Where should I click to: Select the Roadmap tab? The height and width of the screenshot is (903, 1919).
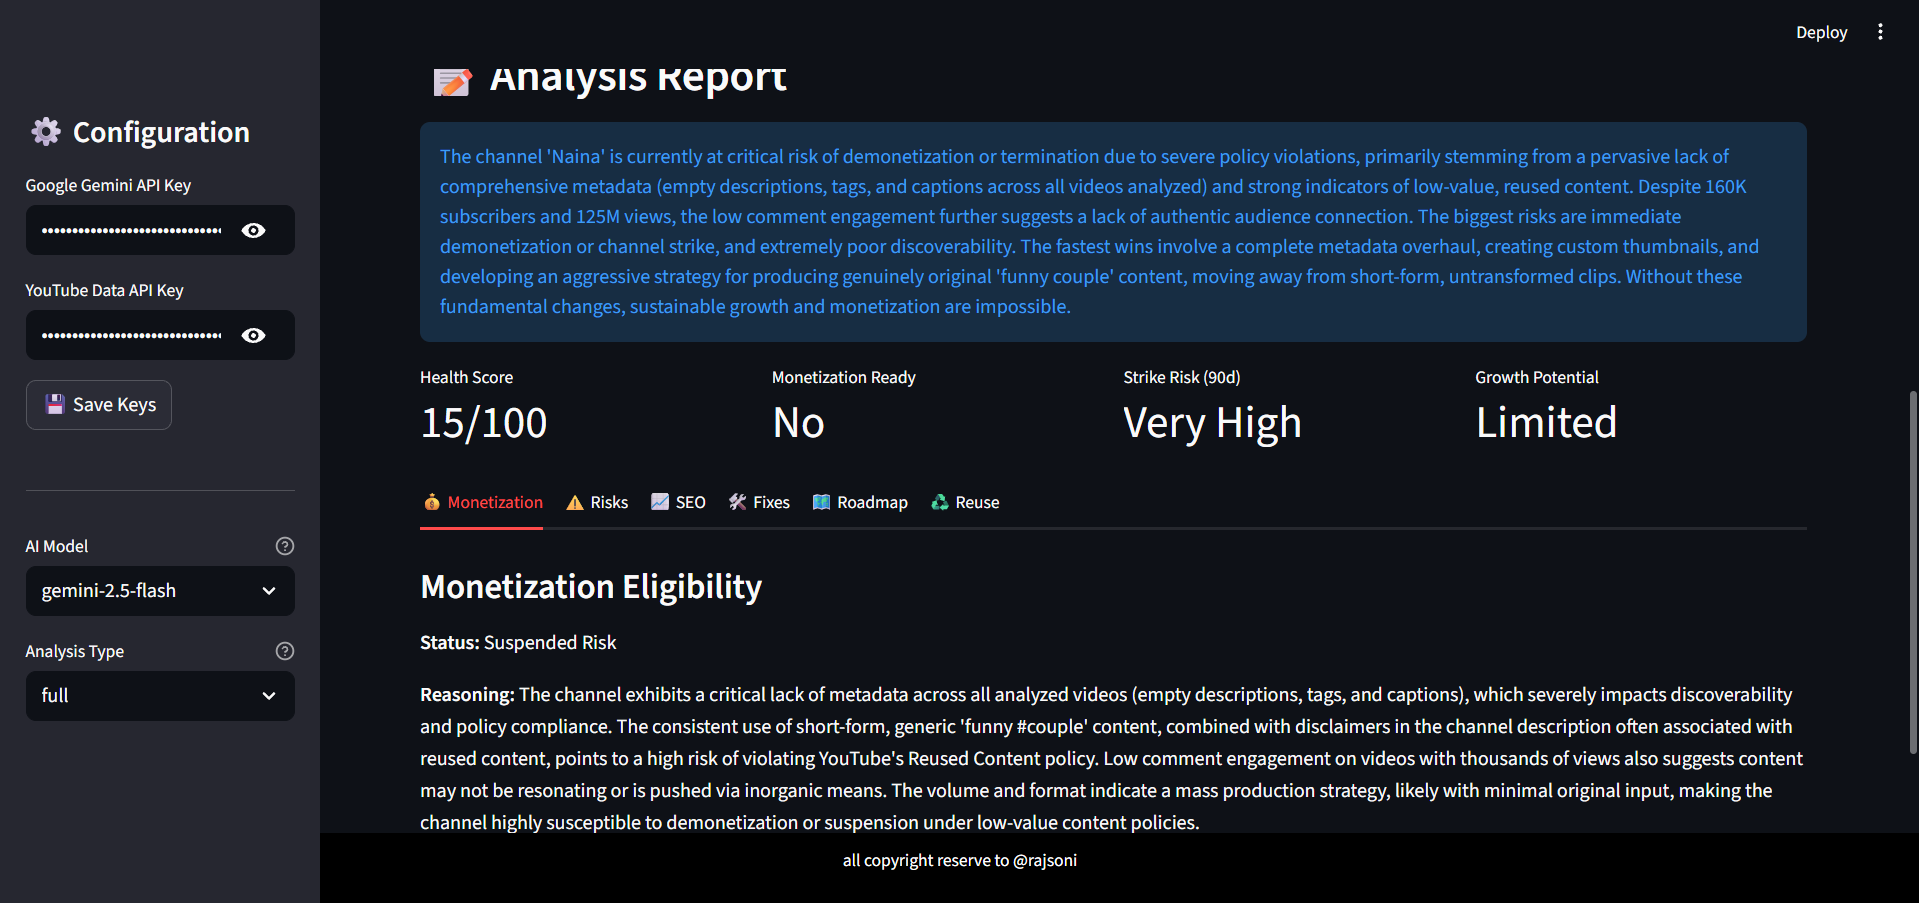pyautogui.click(x=860, y=503)
